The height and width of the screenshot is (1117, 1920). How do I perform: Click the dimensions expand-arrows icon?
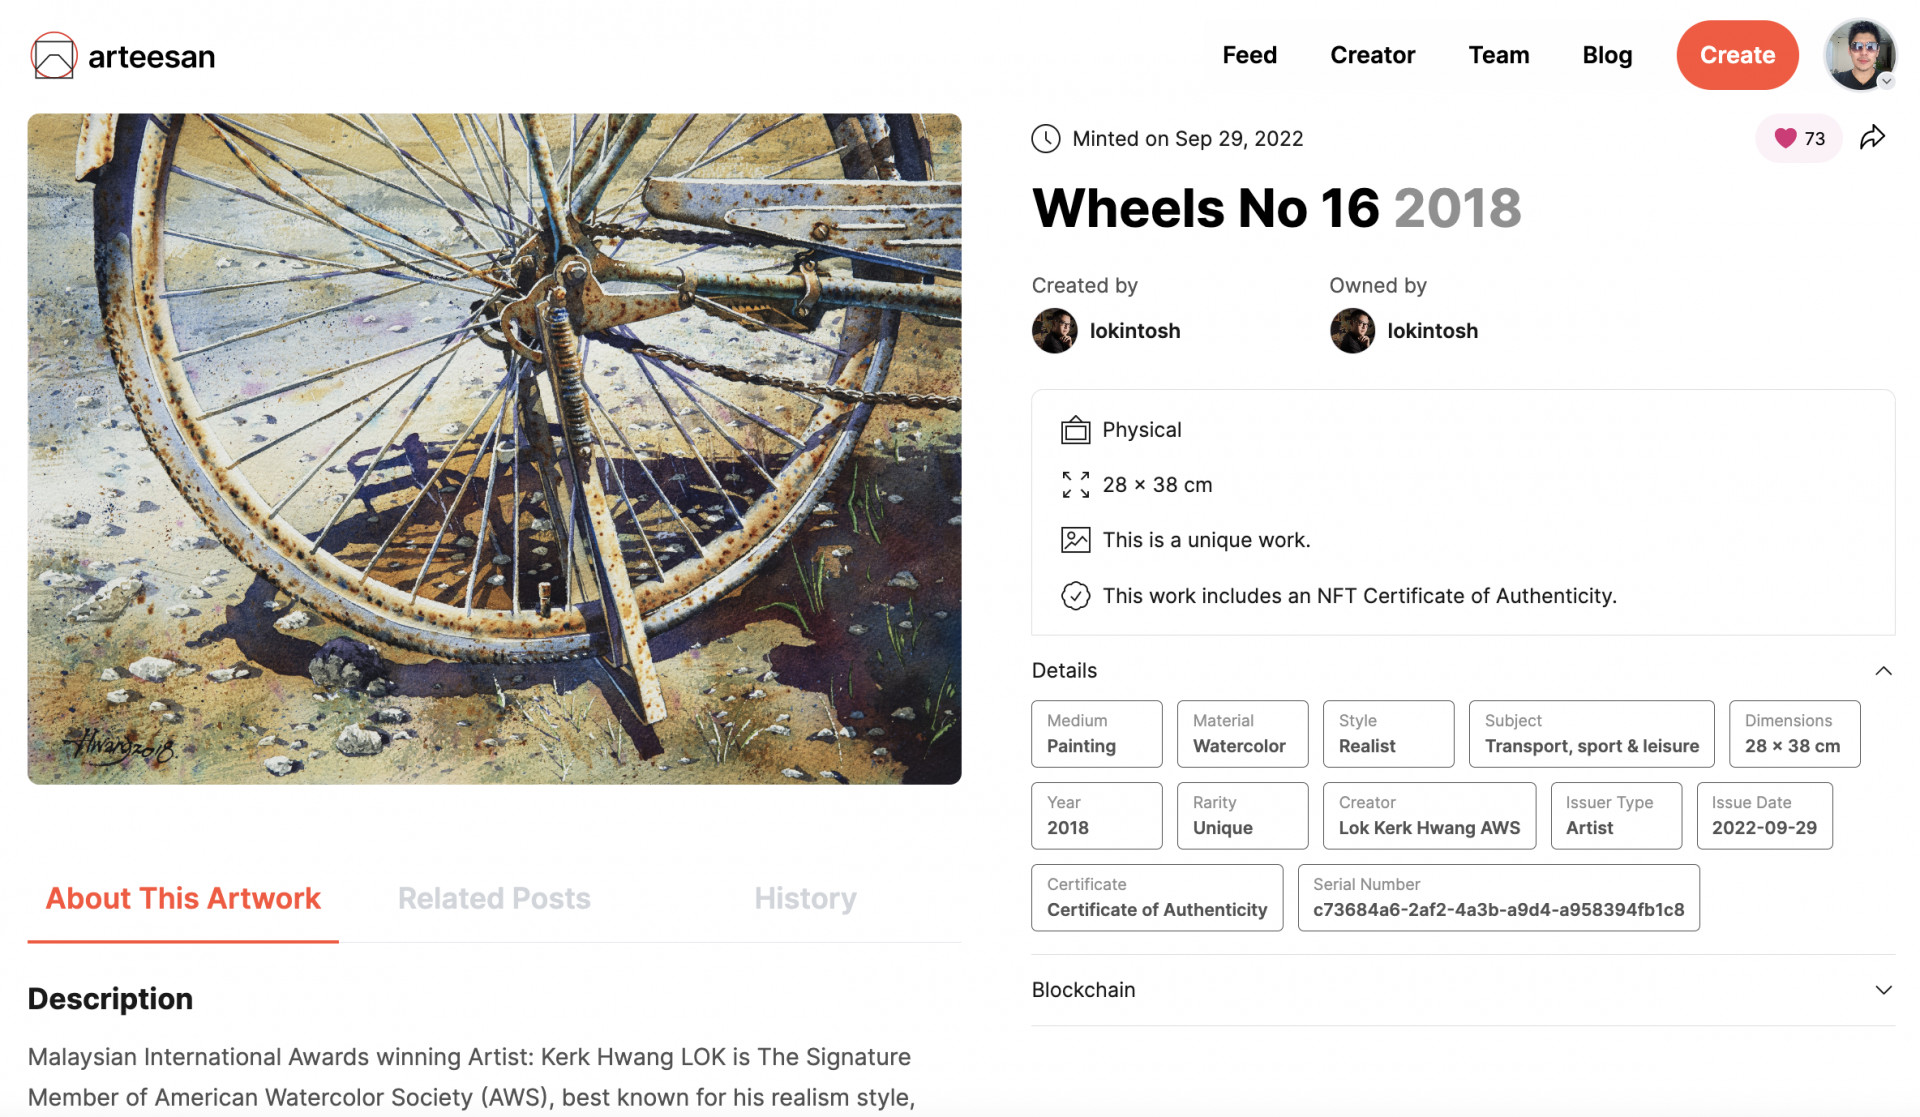click(1075, 485)
